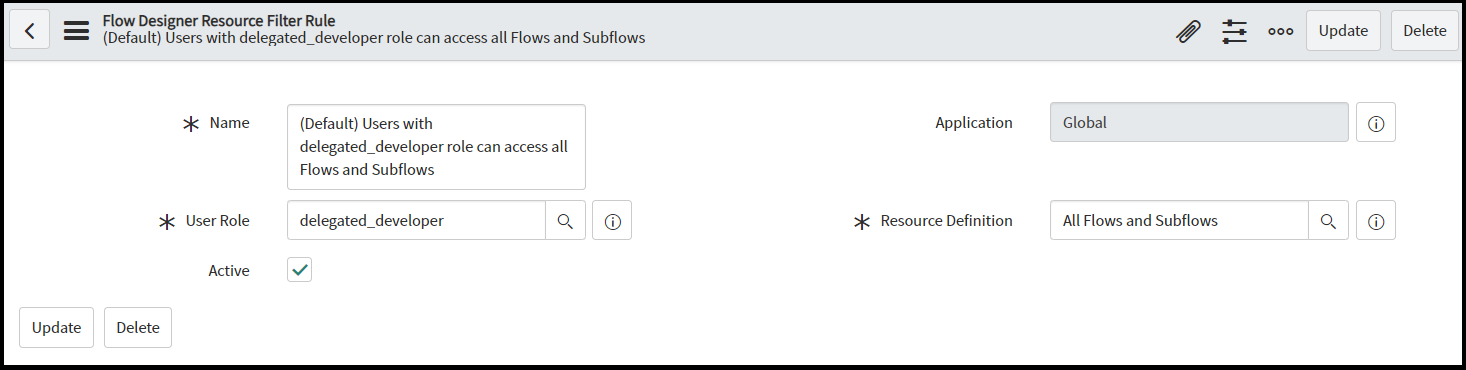Preview User Role record info icon
The width and height of the screenshot is (1466, 370).
pyautogui.click(x=612, y=221)
